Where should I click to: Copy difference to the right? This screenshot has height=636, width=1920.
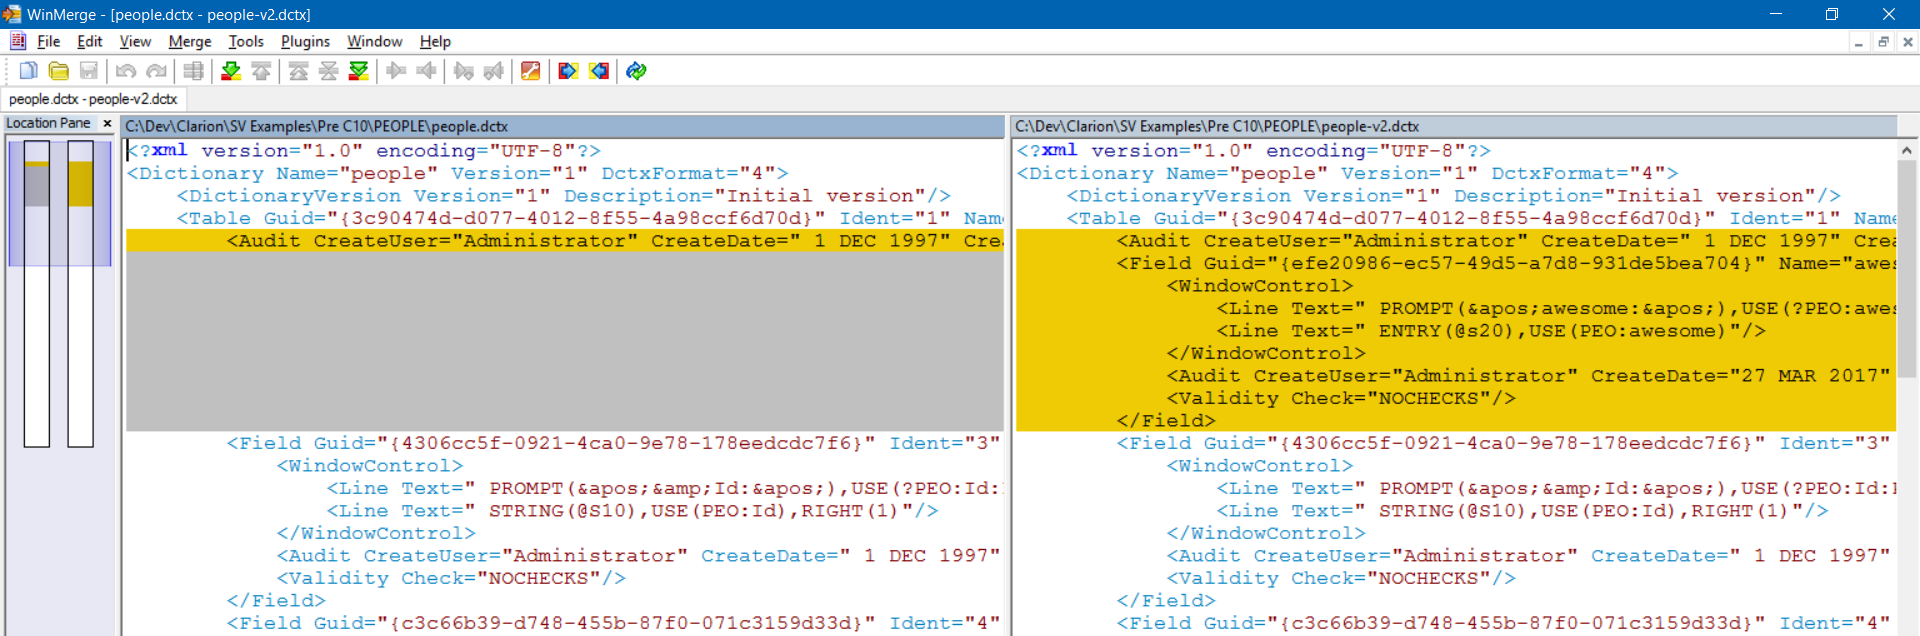[396, 71]
